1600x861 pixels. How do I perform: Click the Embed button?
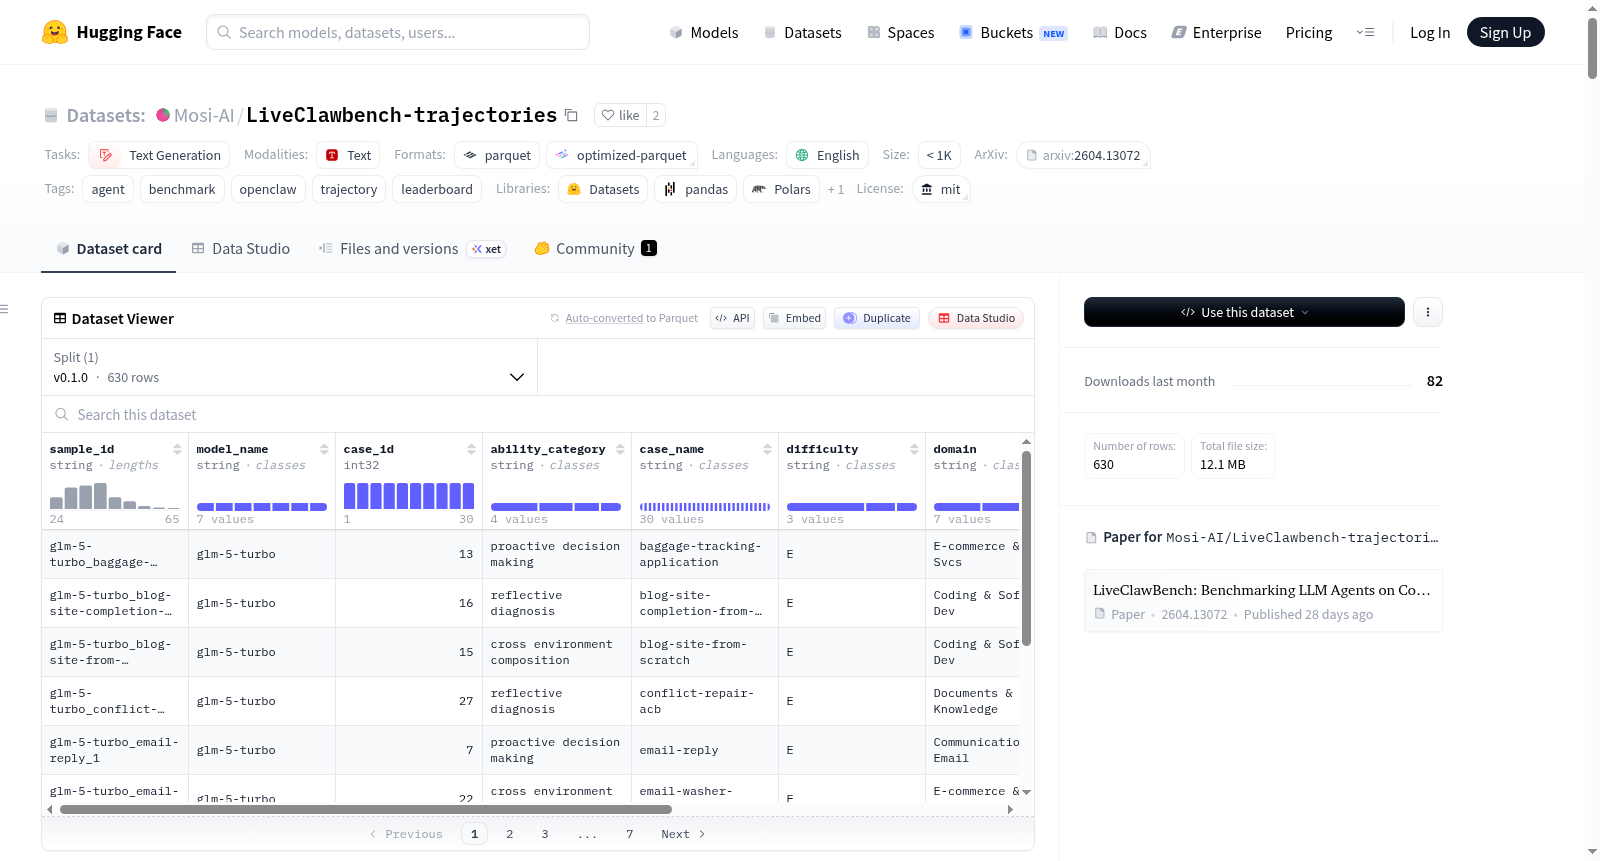pyautogui.click(x=794, y=318)
